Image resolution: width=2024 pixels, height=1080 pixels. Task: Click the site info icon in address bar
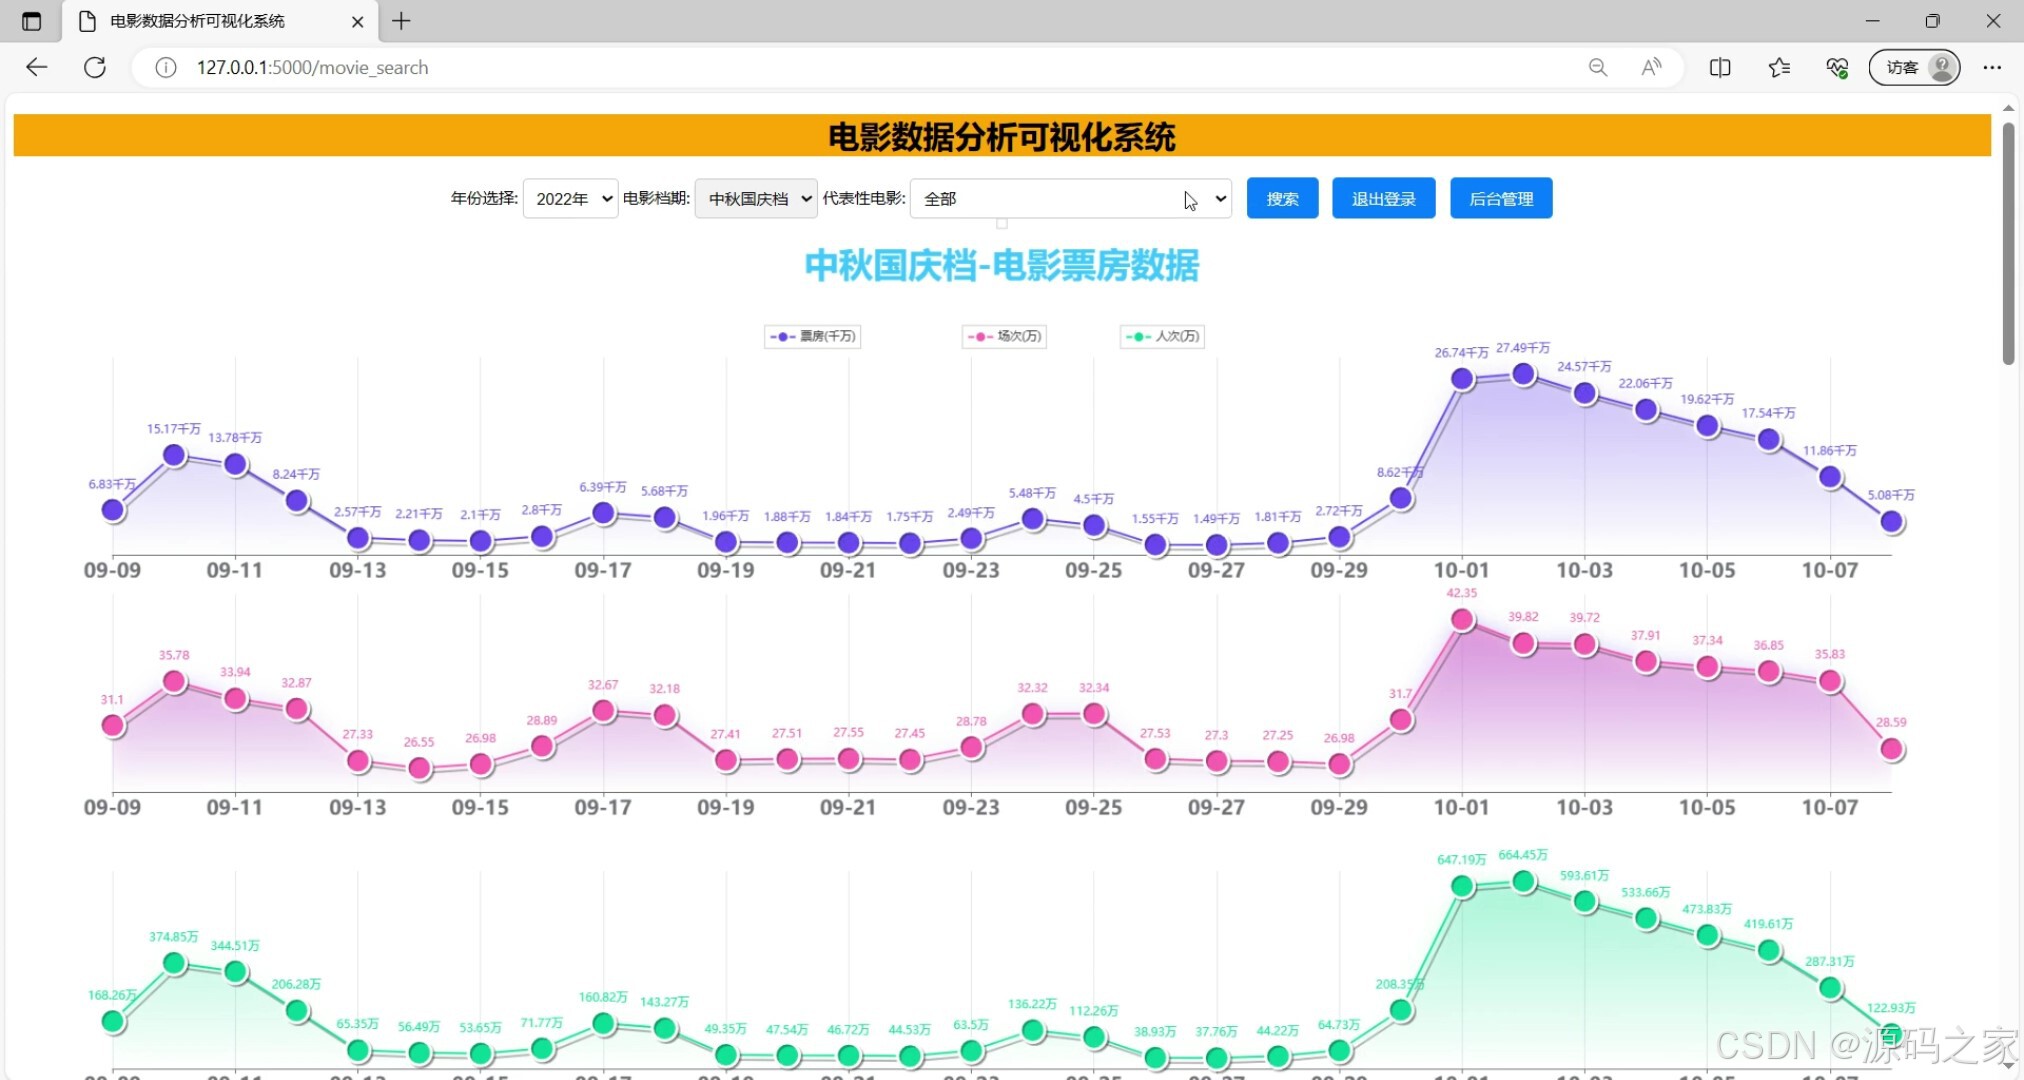(165, 67)
